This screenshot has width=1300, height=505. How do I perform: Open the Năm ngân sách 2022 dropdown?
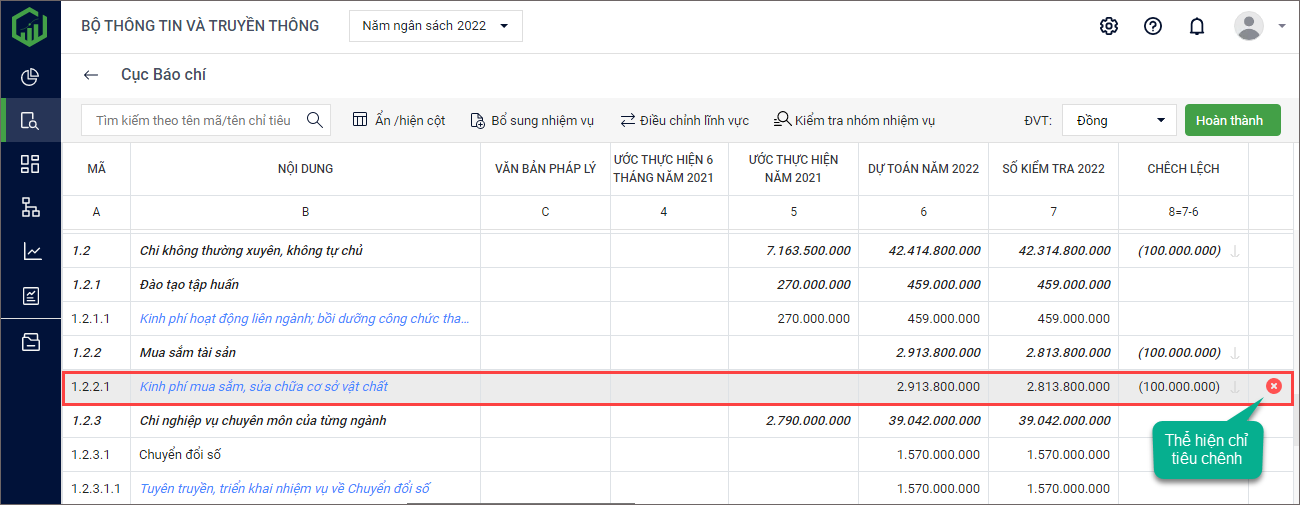(435, 26)
